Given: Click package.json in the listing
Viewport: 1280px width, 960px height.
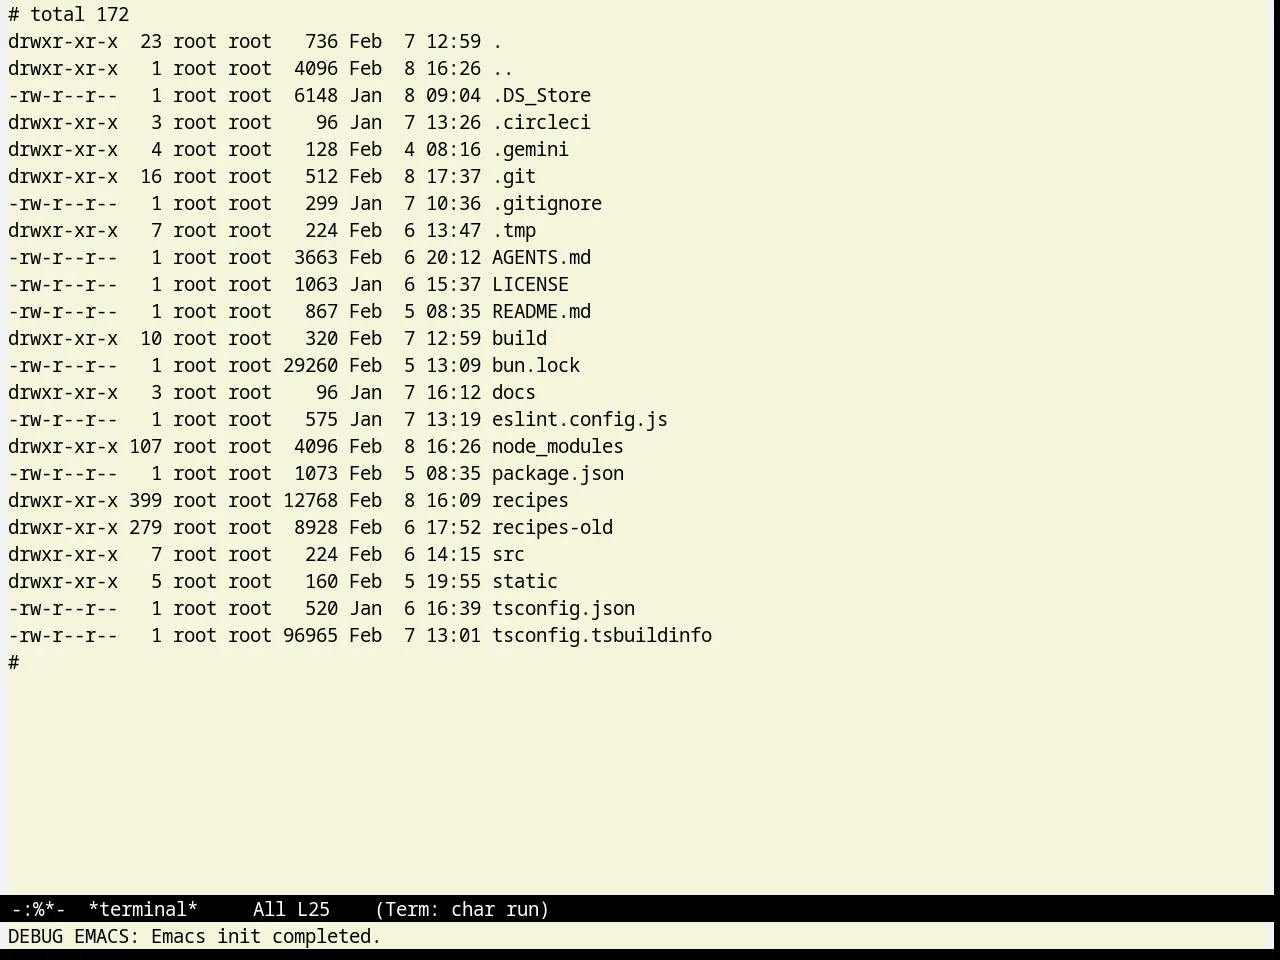Looking at the screenshot, I should click(558, 474).
